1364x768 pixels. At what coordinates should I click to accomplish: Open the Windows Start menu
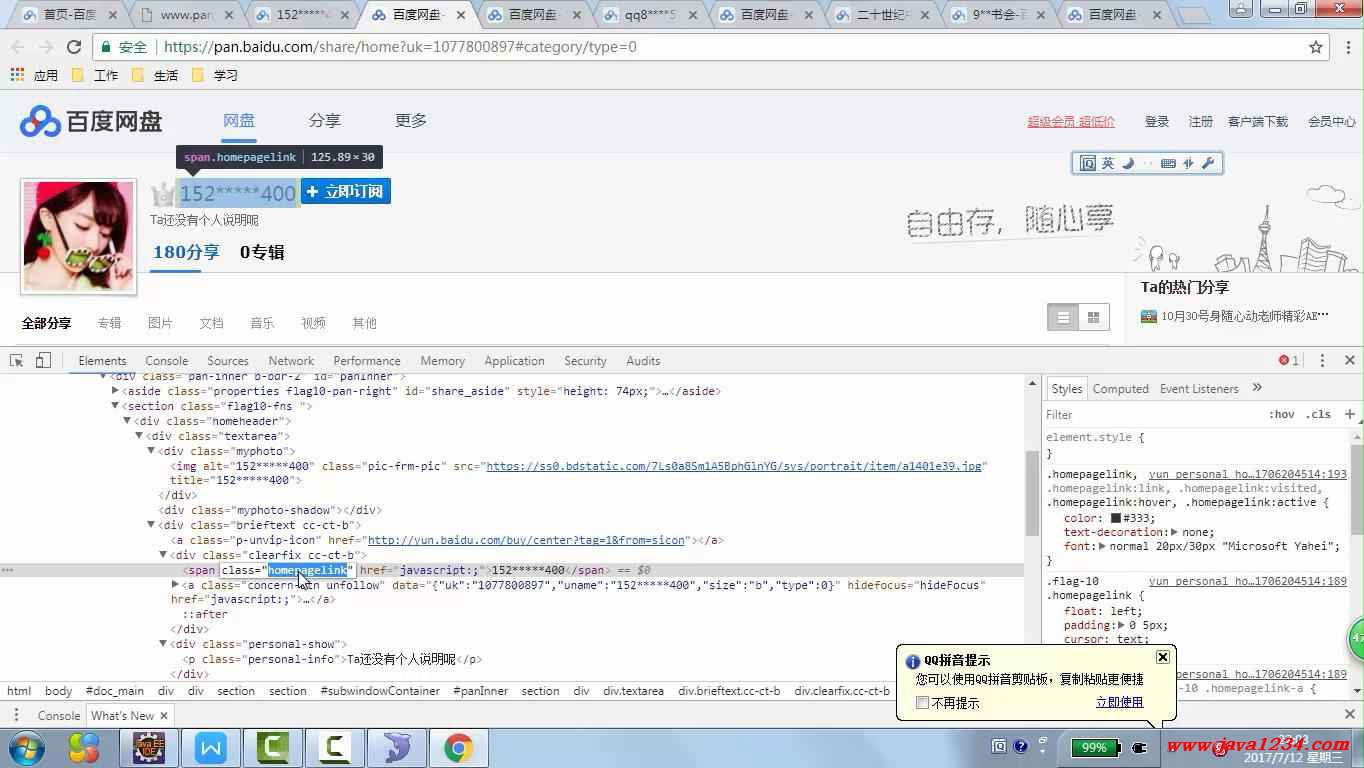click(x=26, y=747)
